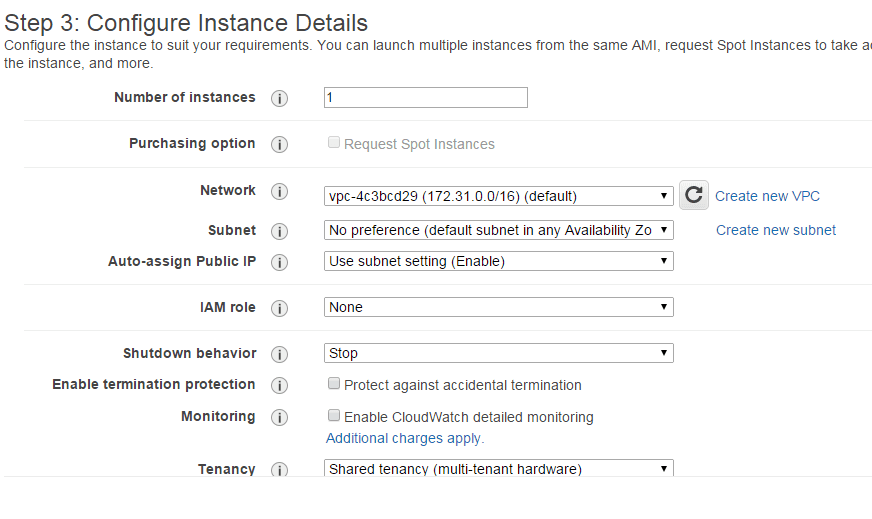Check Protect against accidental termination
Viewport: 872px width, 519px height.
click(334, 384)
